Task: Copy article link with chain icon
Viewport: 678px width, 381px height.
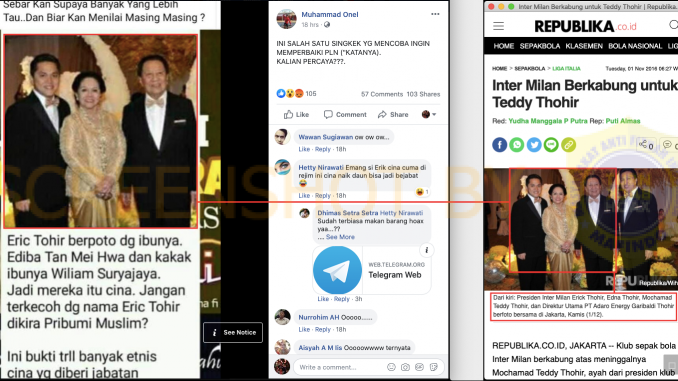Action: pyautogui.click(x=569, y=145)
